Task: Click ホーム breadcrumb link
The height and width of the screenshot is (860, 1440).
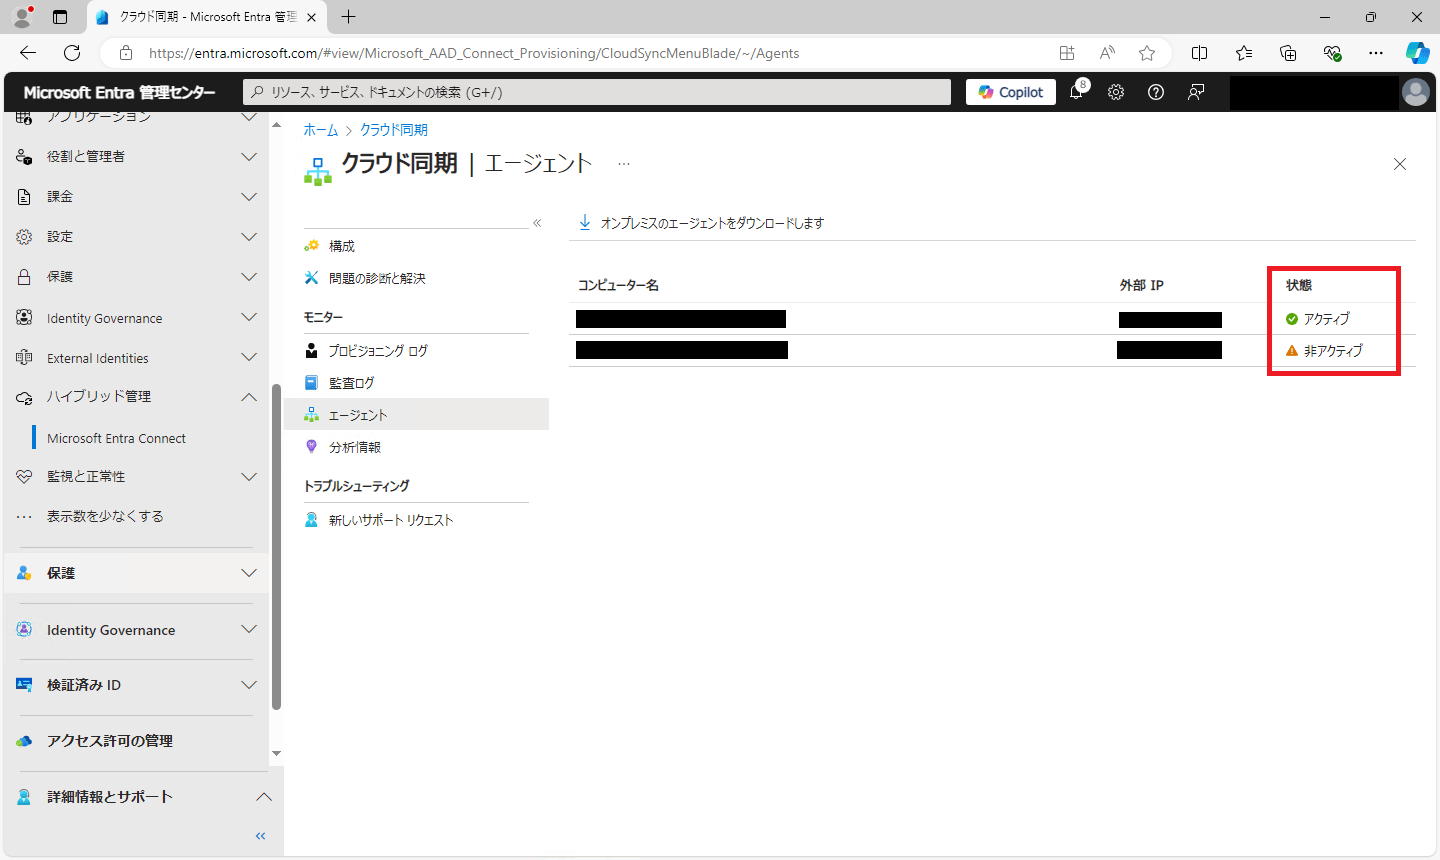Action: [x=321, y=130]
